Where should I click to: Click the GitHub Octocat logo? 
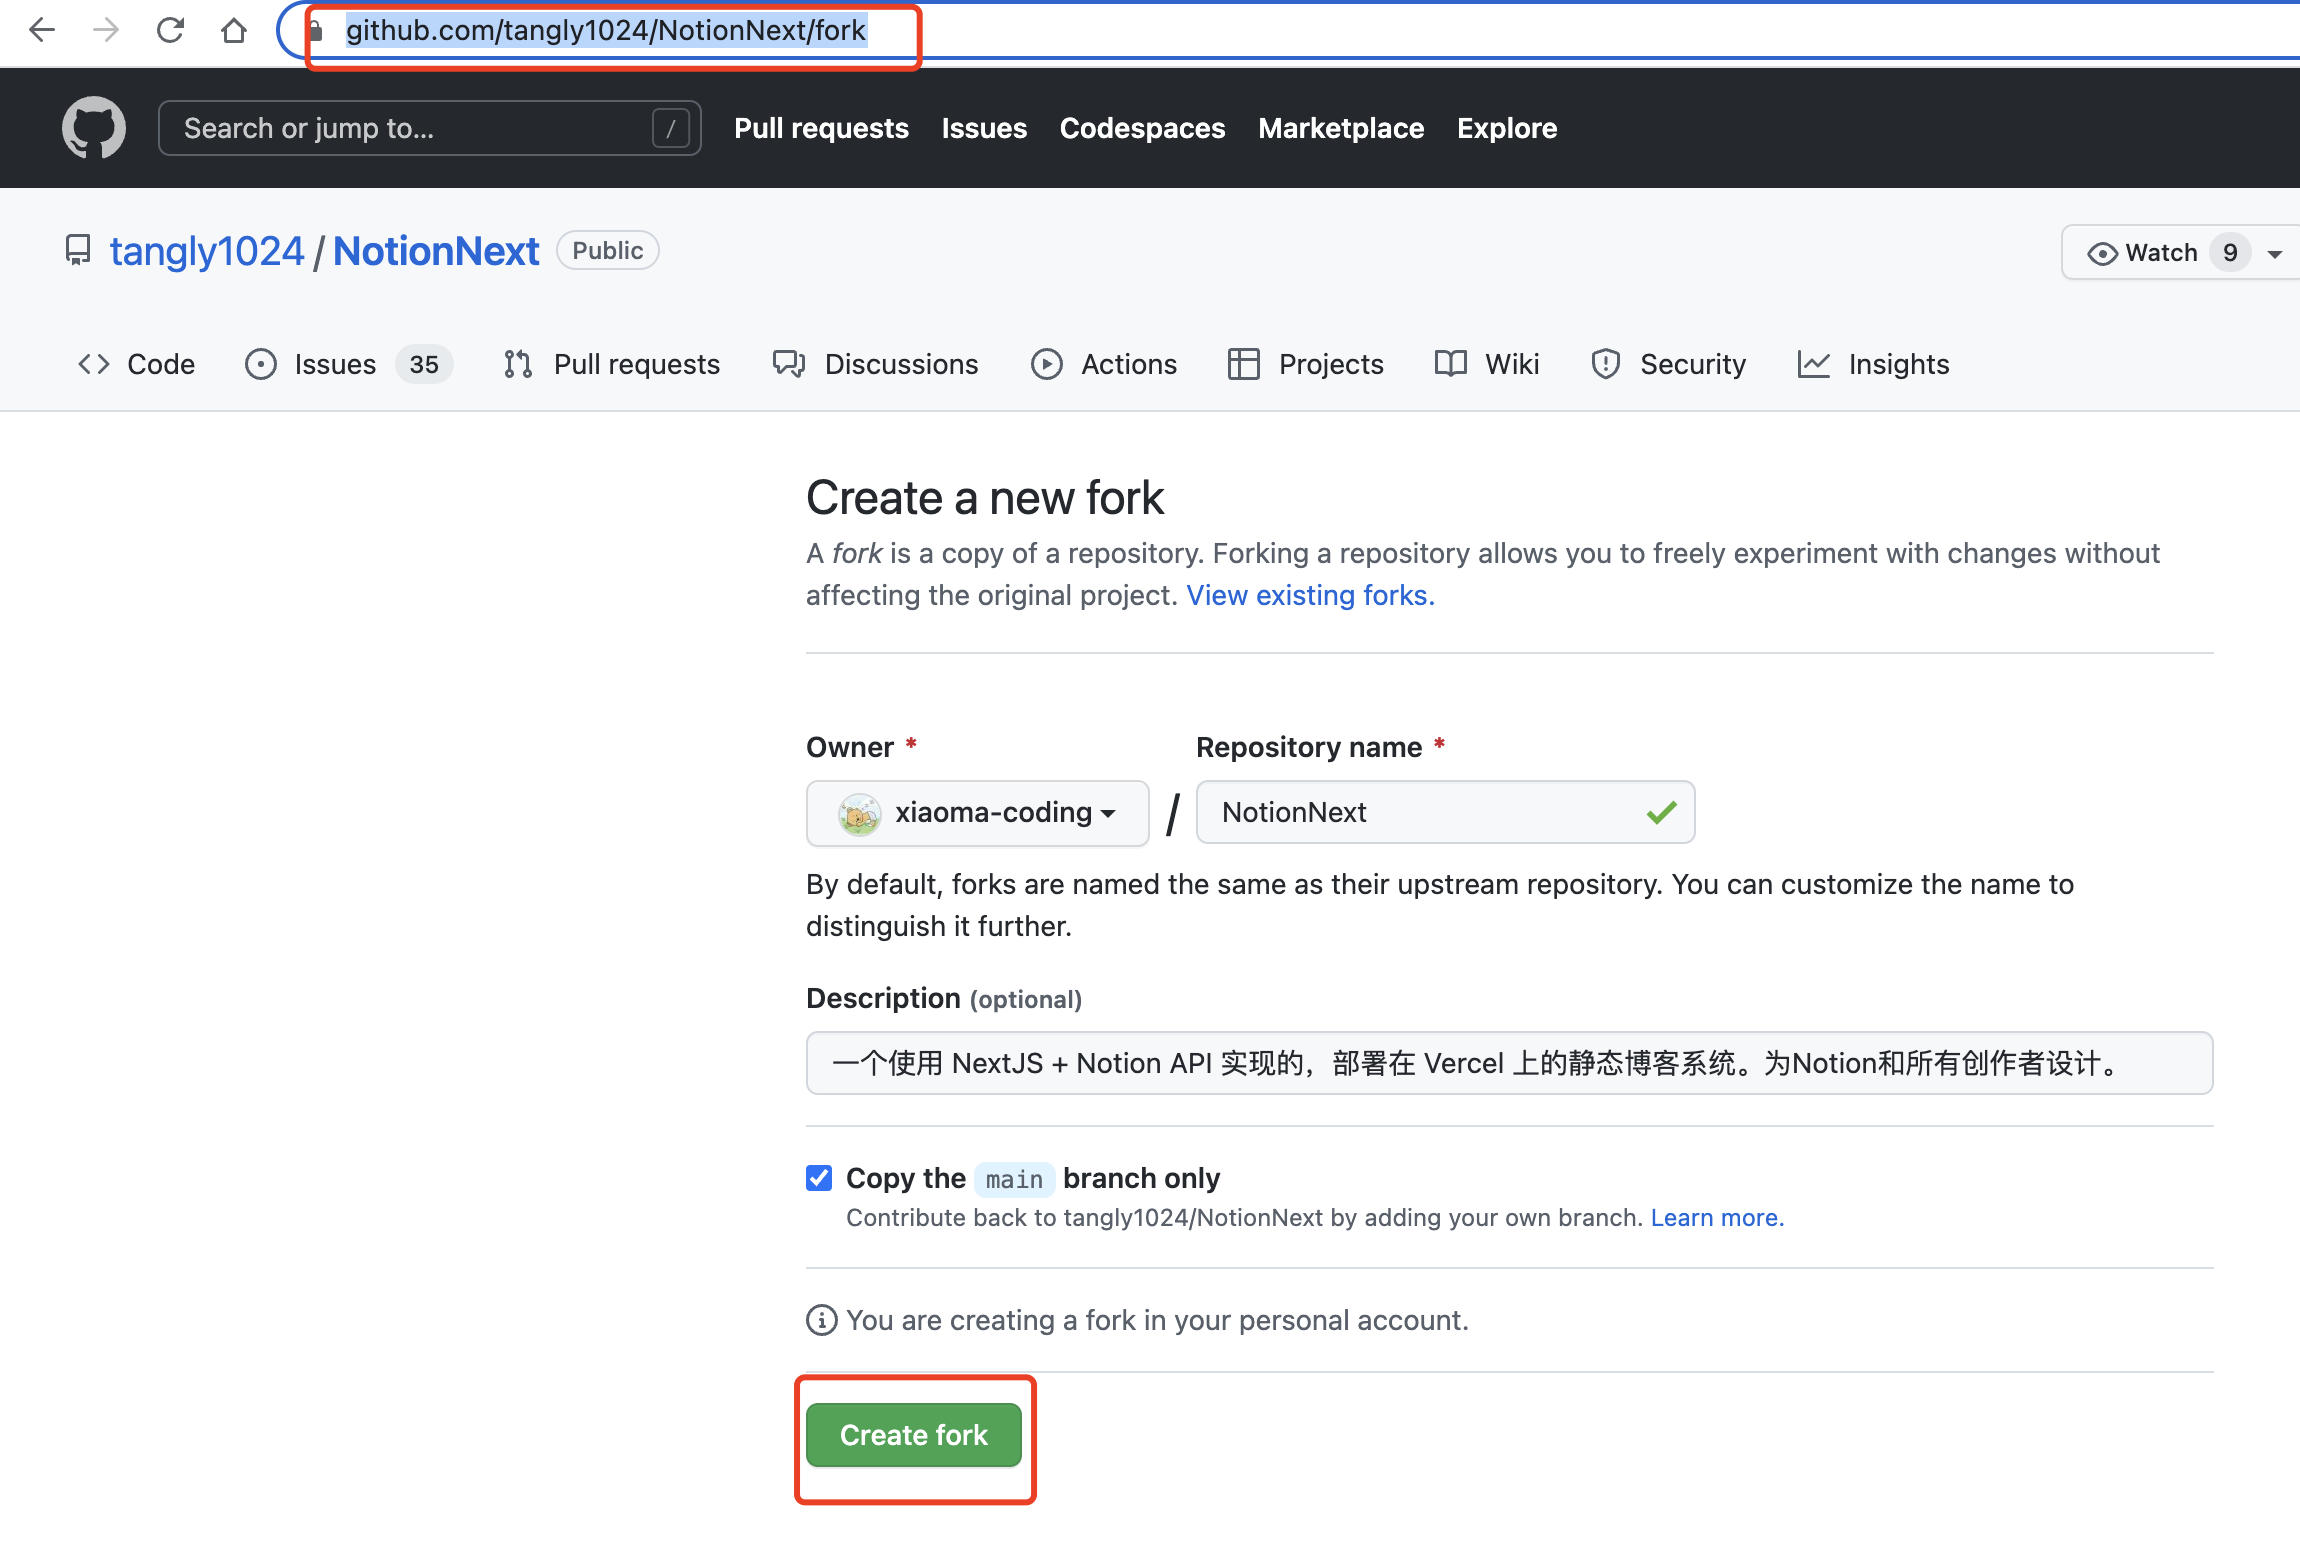point(94,128)
